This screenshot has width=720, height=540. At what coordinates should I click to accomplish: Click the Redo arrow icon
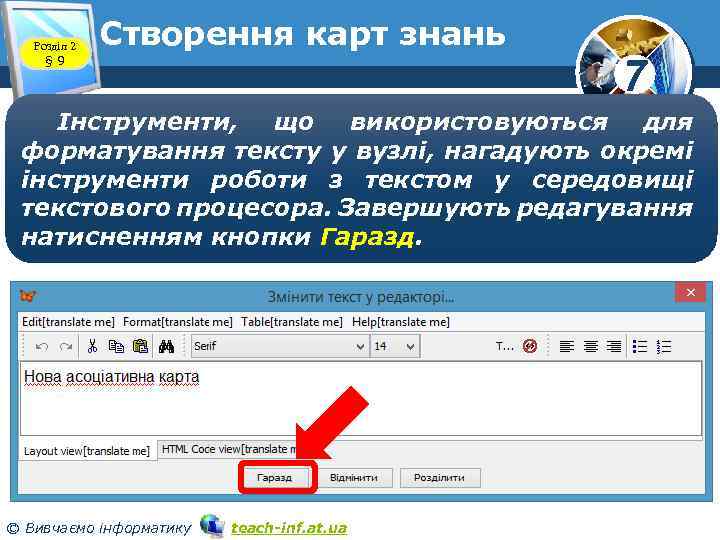(x=66, y=347)
